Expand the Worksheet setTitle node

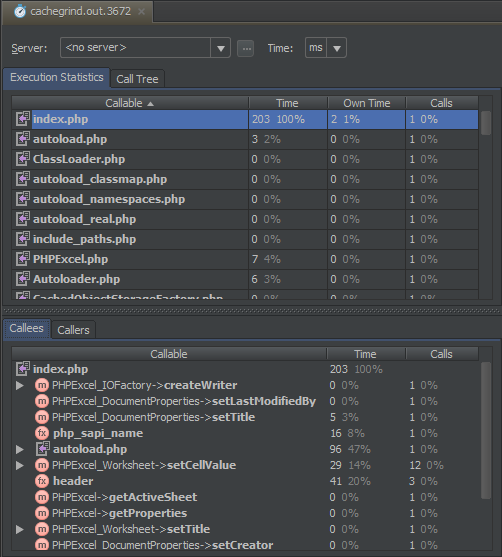pos(20,529)
